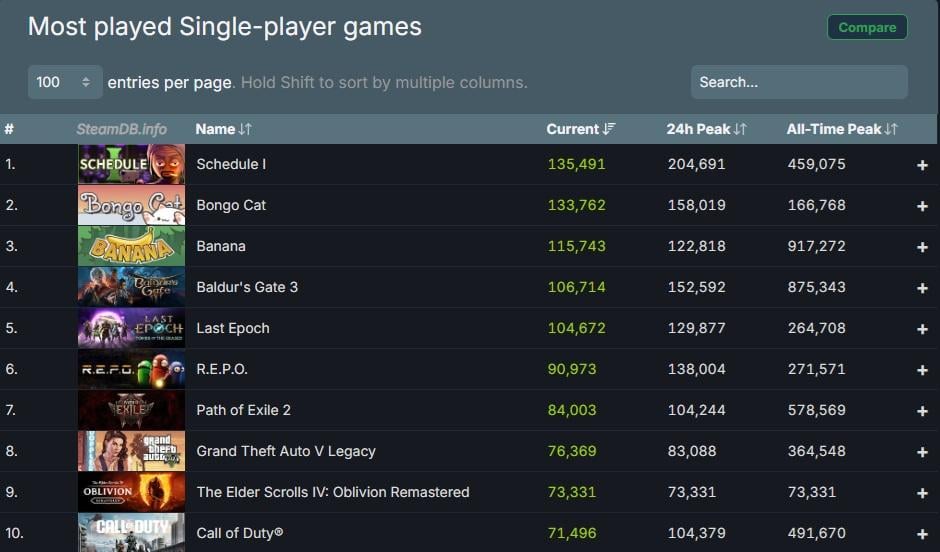The image size is (940, 552).
Task: Open the Bongo Cat game link
Action: point(231,205)
